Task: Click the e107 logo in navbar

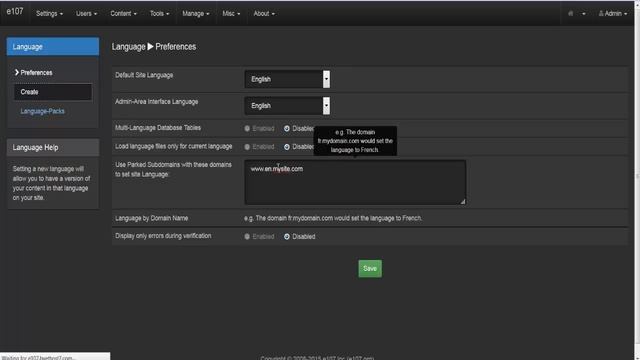Action: [x=15, y=12]
